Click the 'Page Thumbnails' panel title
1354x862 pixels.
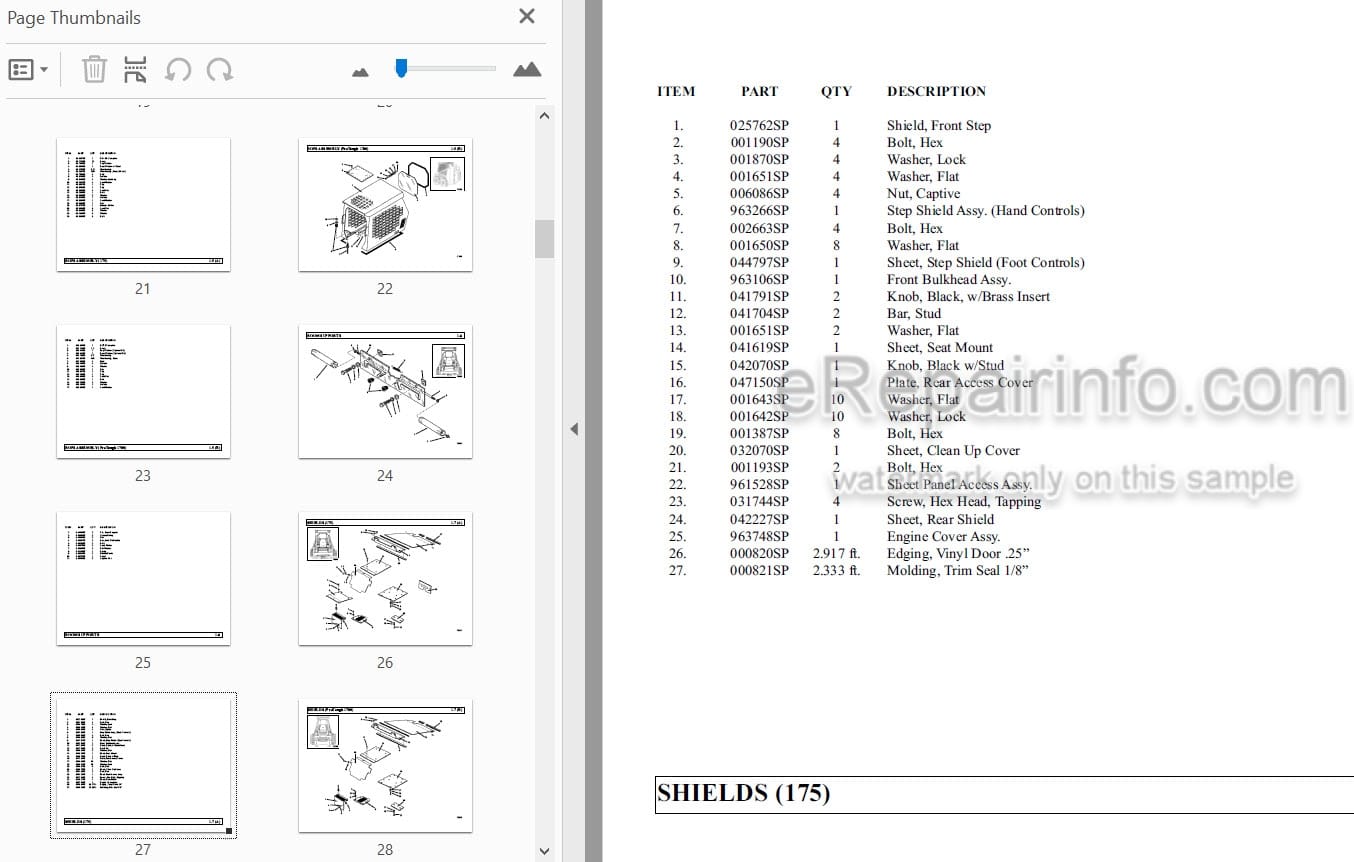[74, 18]
